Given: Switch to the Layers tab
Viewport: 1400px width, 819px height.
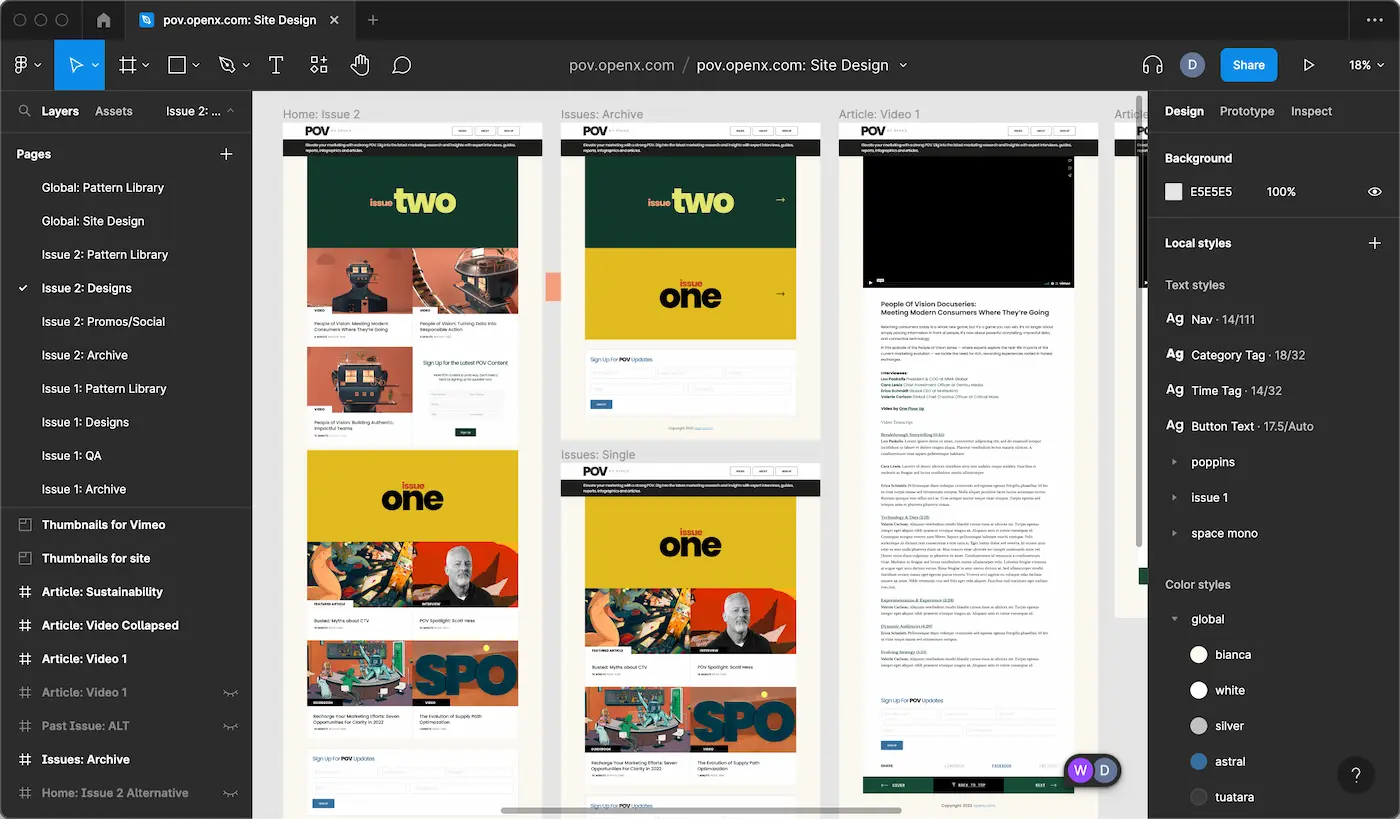Looking at the screenshot, I should [x=60, y=111].
